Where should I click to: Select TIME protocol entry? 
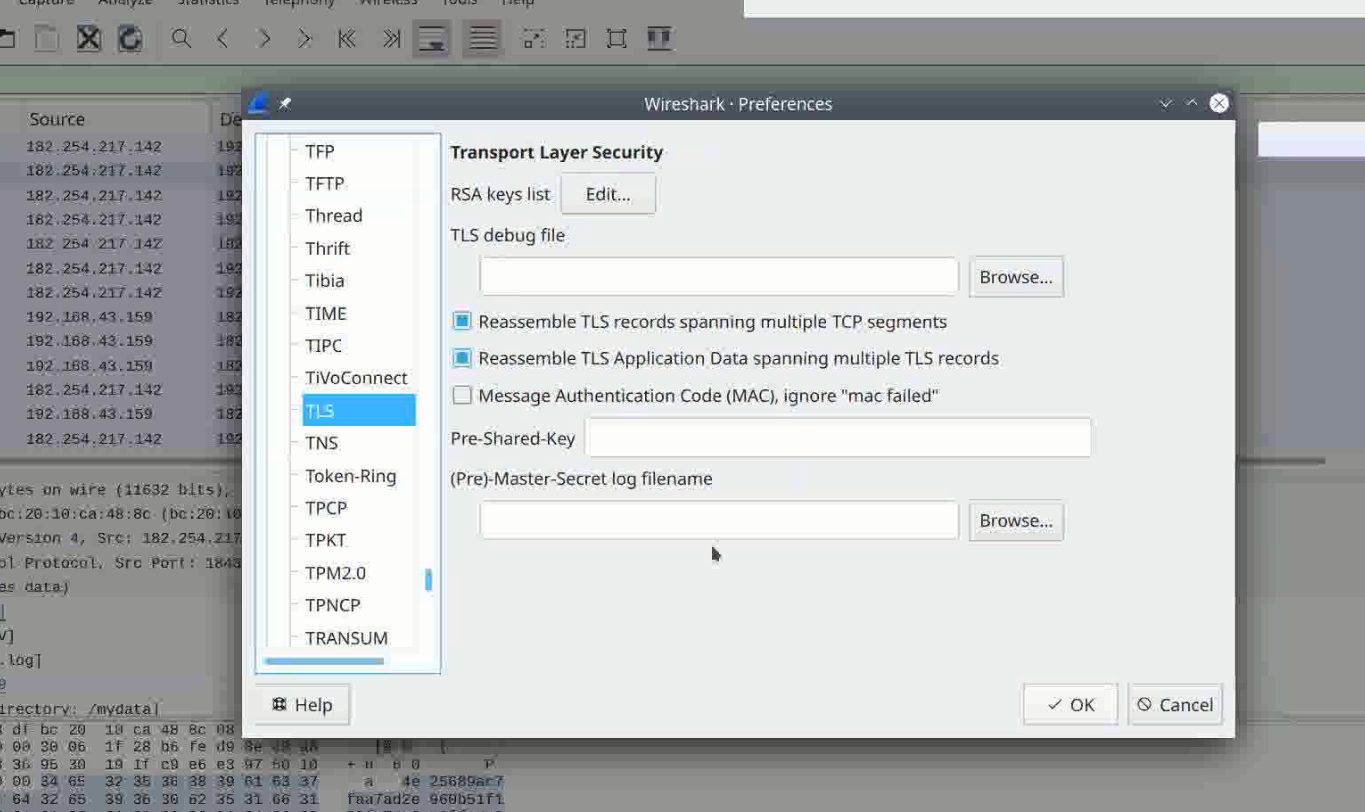(326, 313)
